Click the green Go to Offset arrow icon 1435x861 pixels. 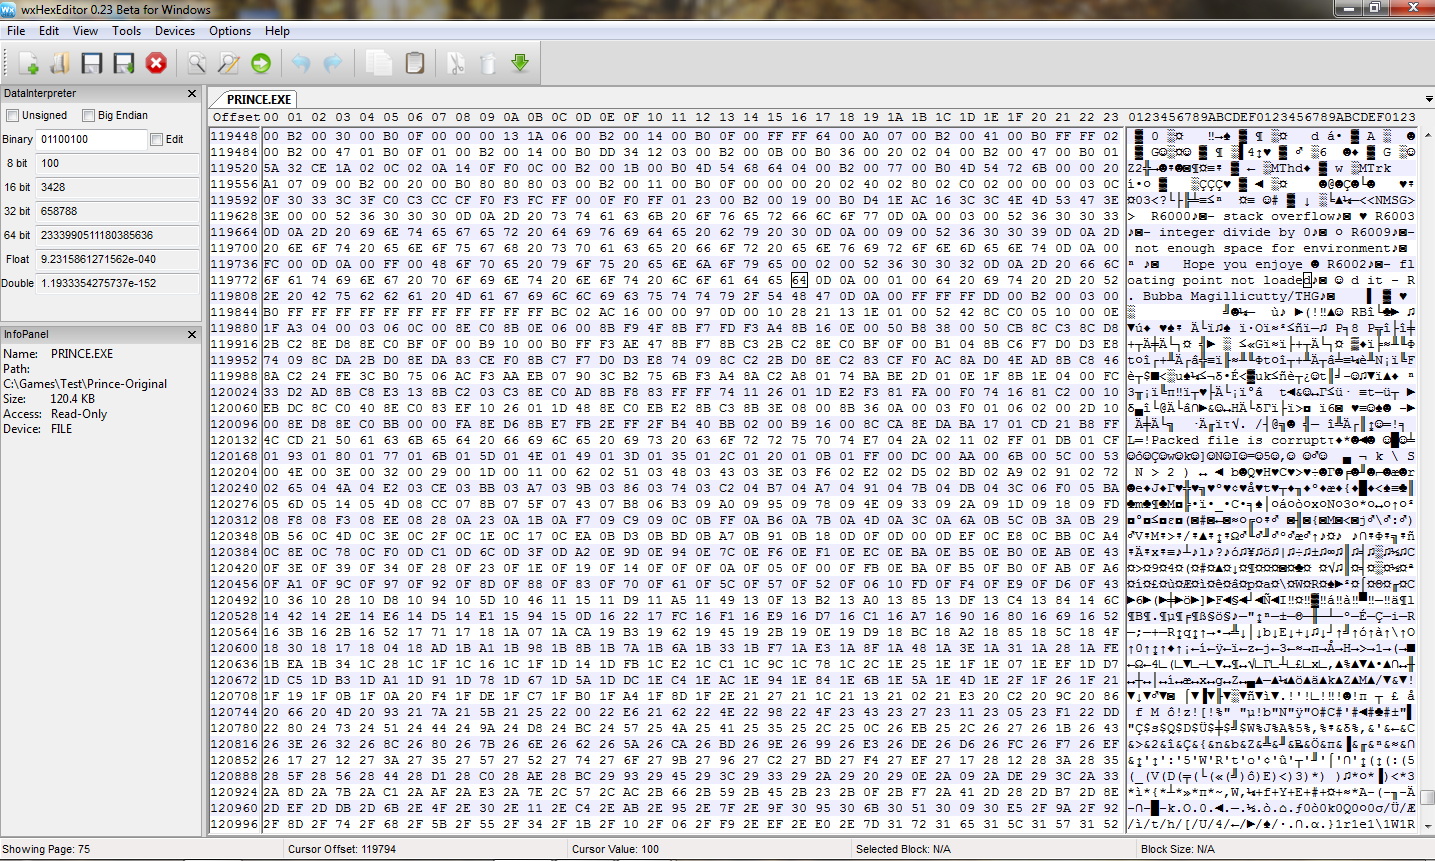click(x=261, y=64)
